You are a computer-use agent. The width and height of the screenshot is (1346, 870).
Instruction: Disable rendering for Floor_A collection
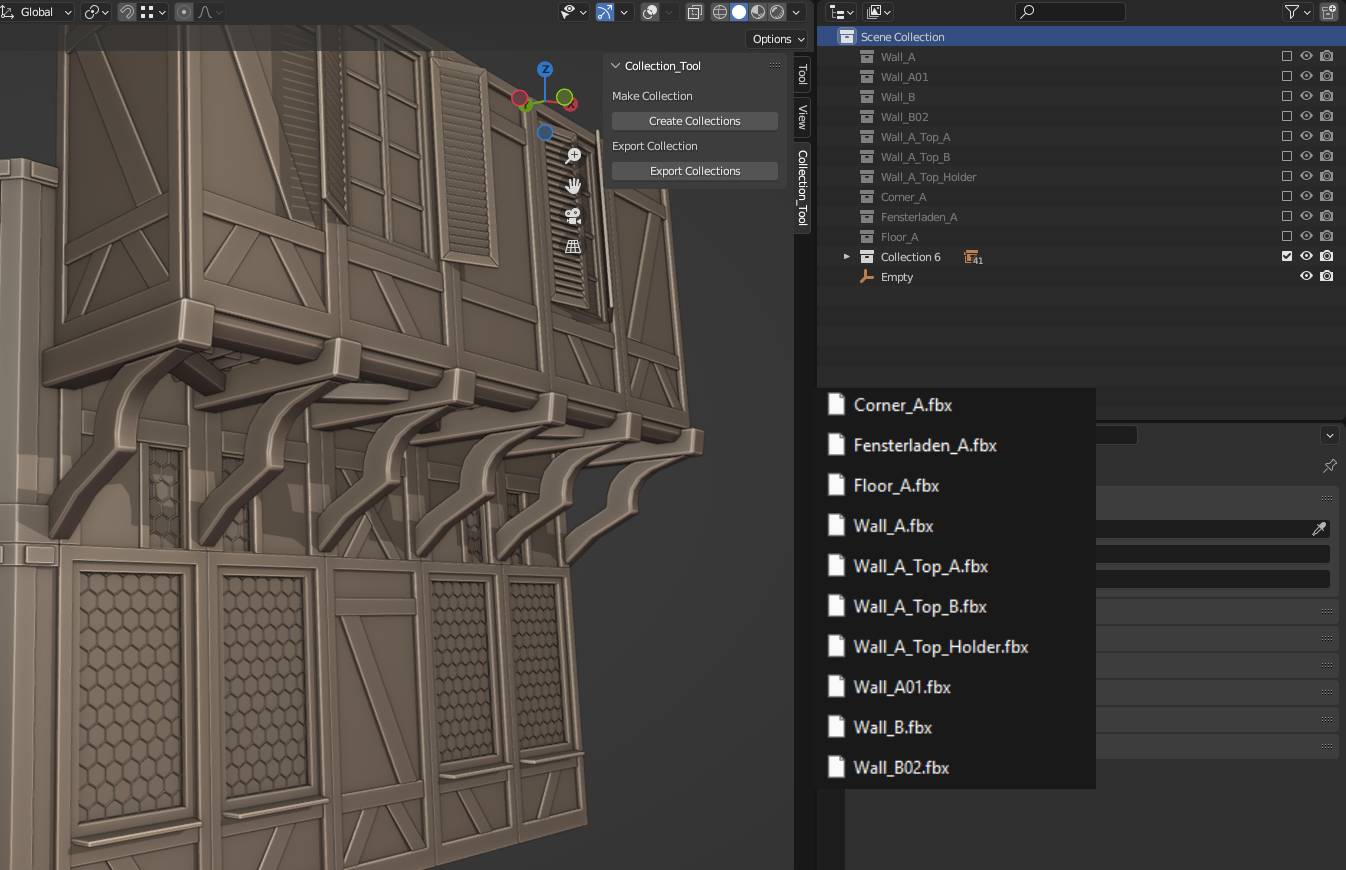[1326, 237]
